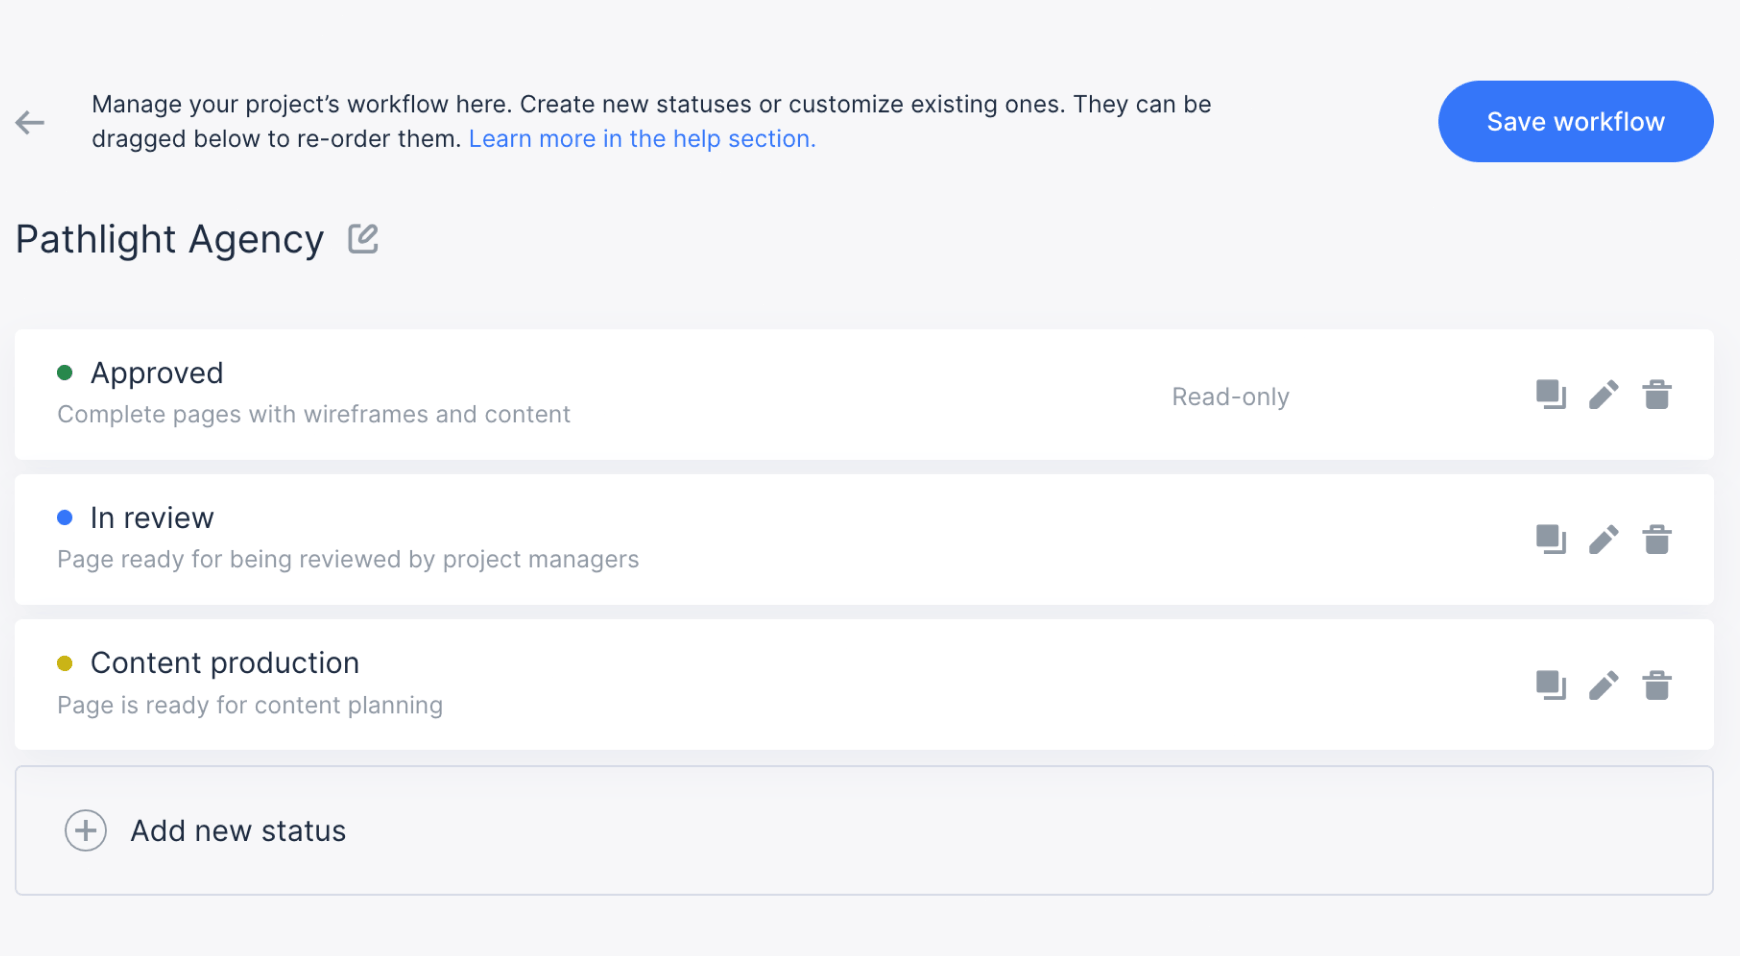Edit the Content production status
Screen dimensions: 1740x956
pyautogui.click(x=1604, y=685)
